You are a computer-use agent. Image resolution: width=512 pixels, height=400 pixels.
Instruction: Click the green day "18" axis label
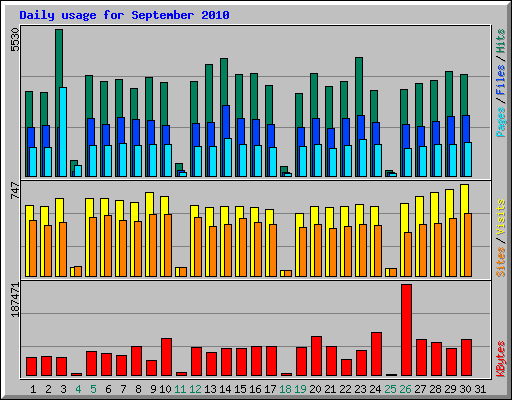(285, 389)
